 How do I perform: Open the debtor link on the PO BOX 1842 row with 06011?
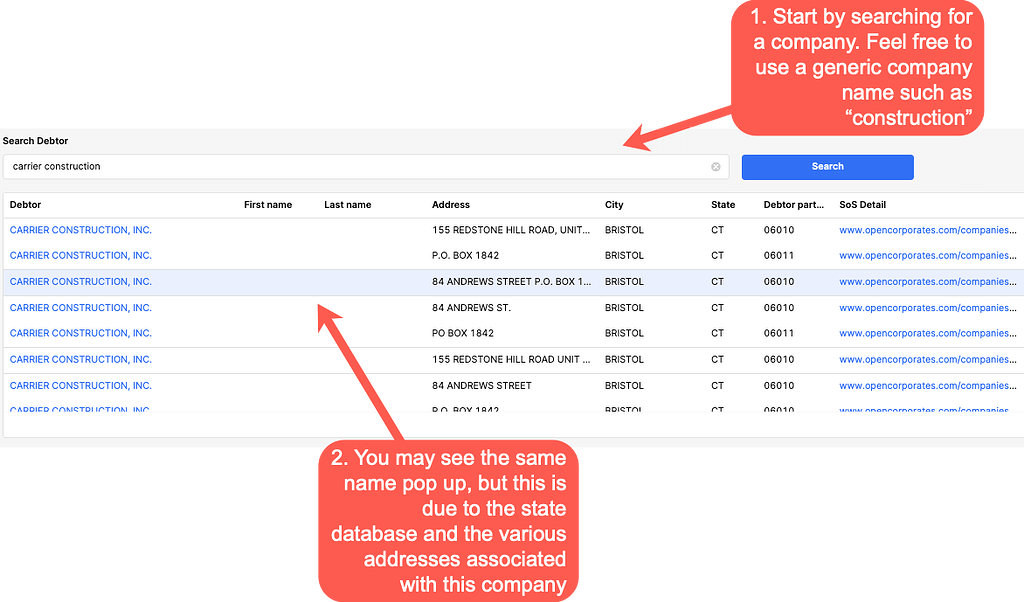coord(80,333)
